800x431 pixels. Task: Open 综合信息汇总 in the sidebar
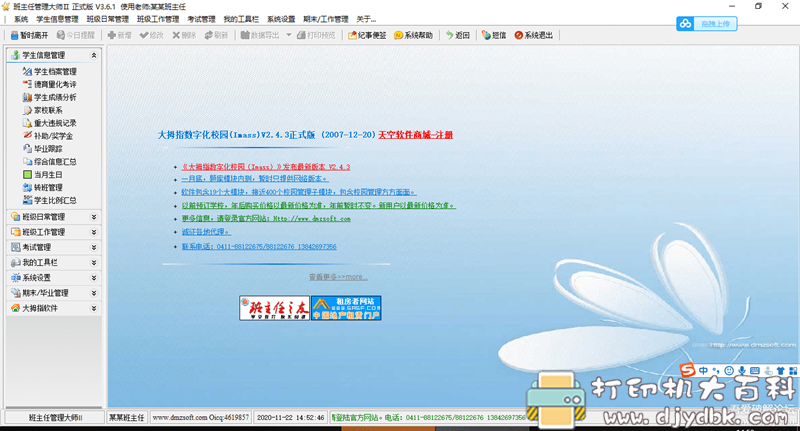coord(49,162)
